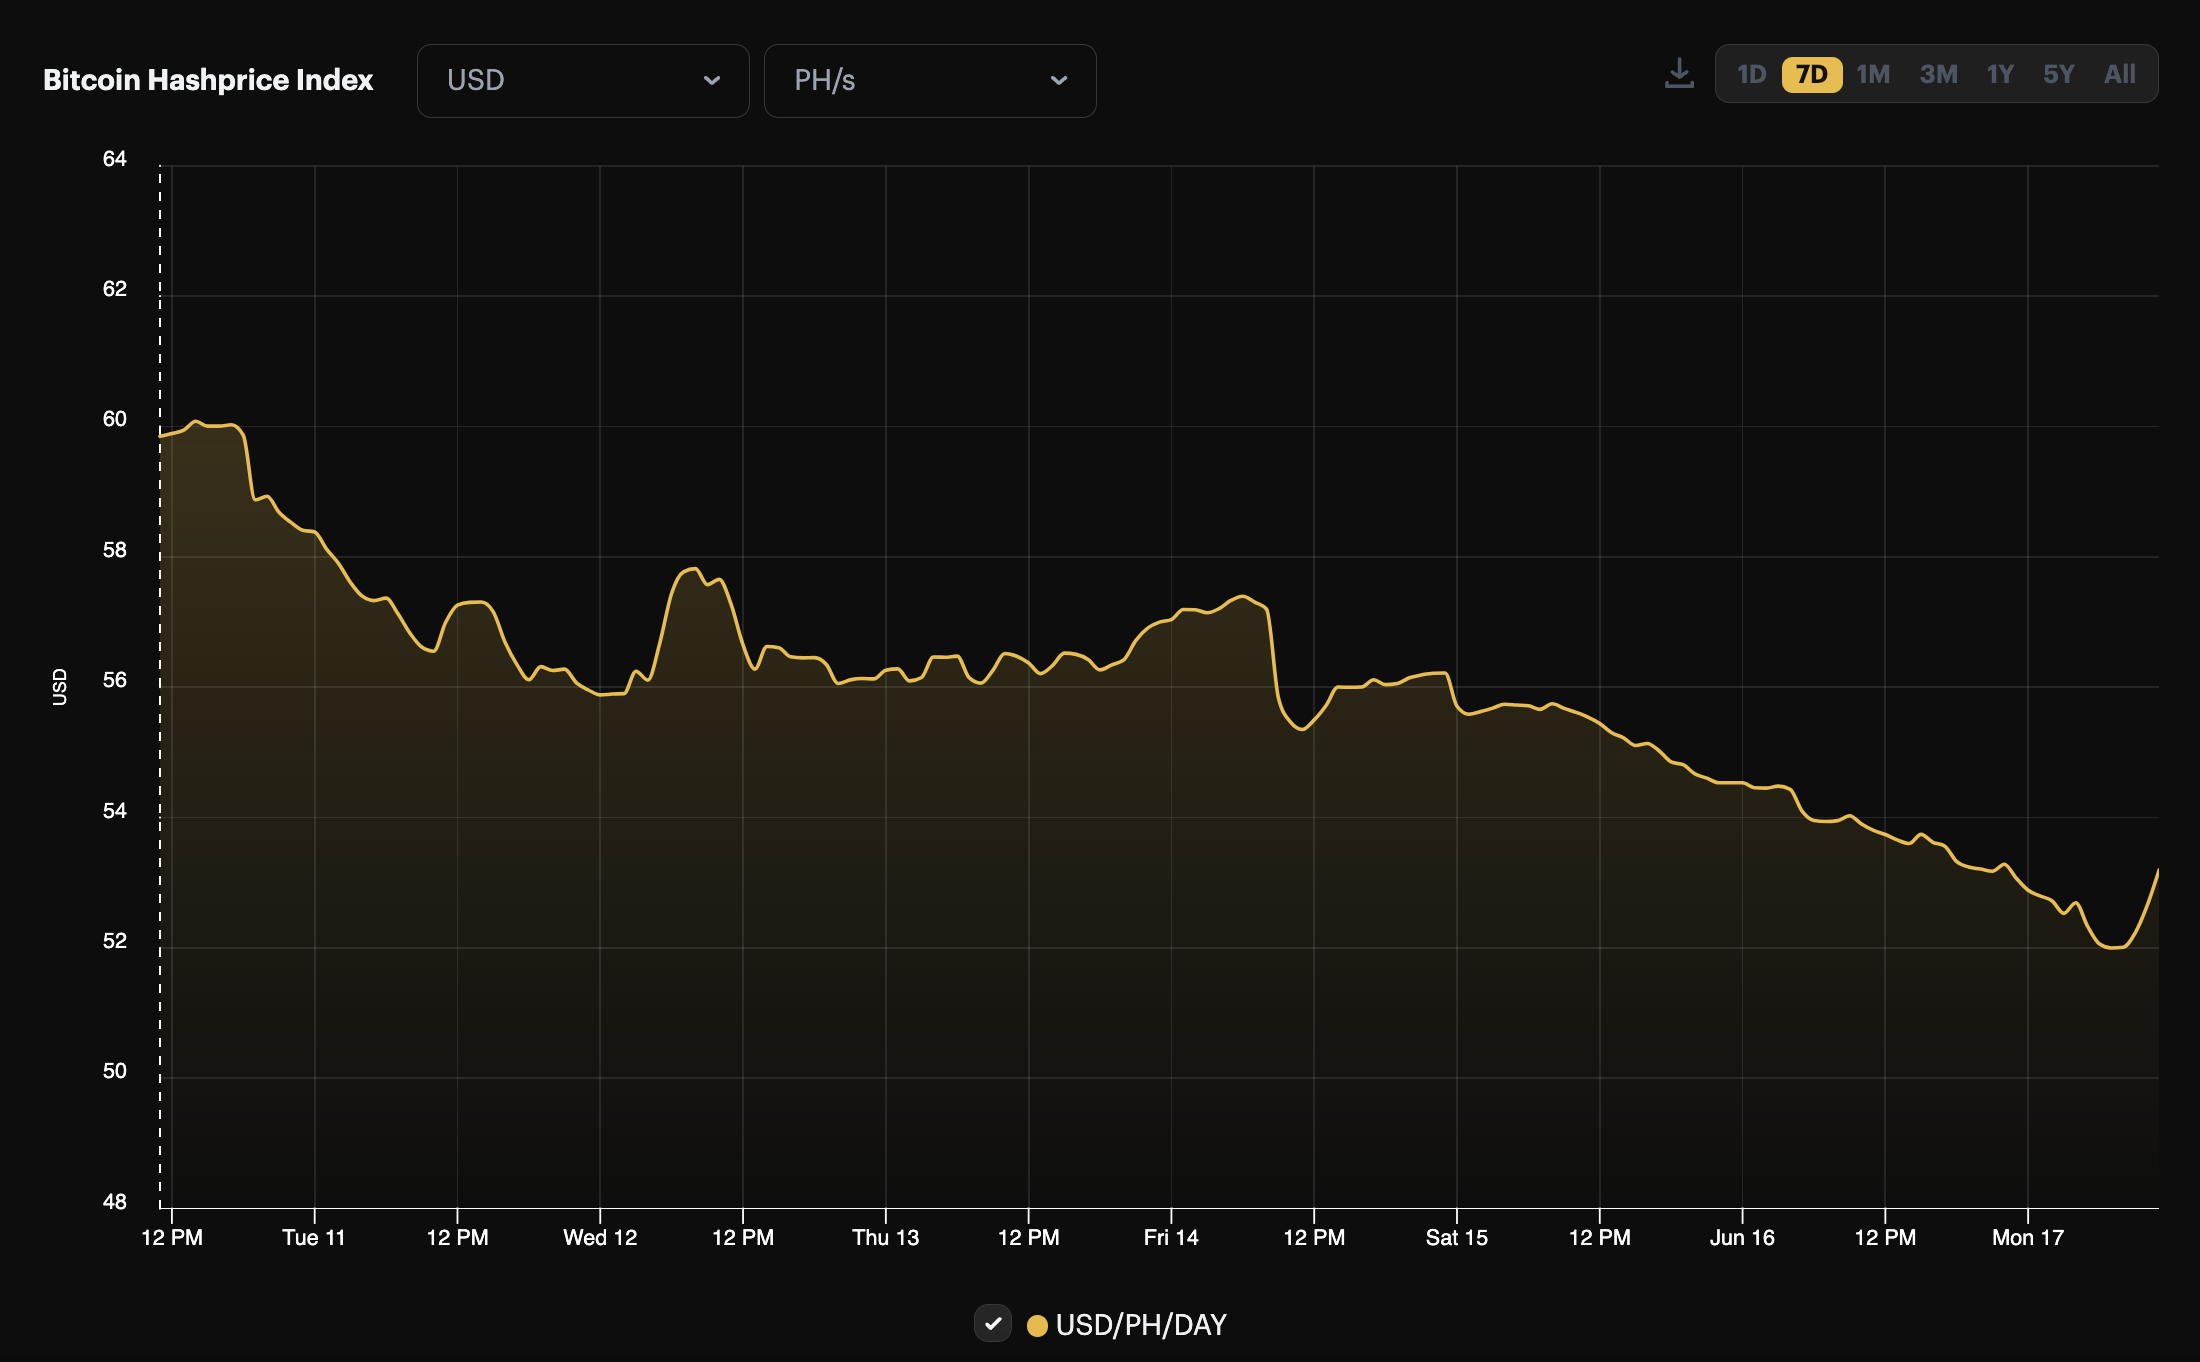
Task: Select the 1D time range
Action: coord(1751,73)
